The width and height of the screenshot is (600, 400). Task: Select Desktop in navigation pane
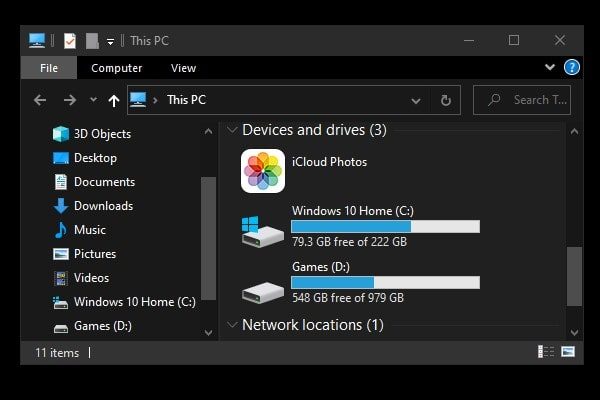85,158
